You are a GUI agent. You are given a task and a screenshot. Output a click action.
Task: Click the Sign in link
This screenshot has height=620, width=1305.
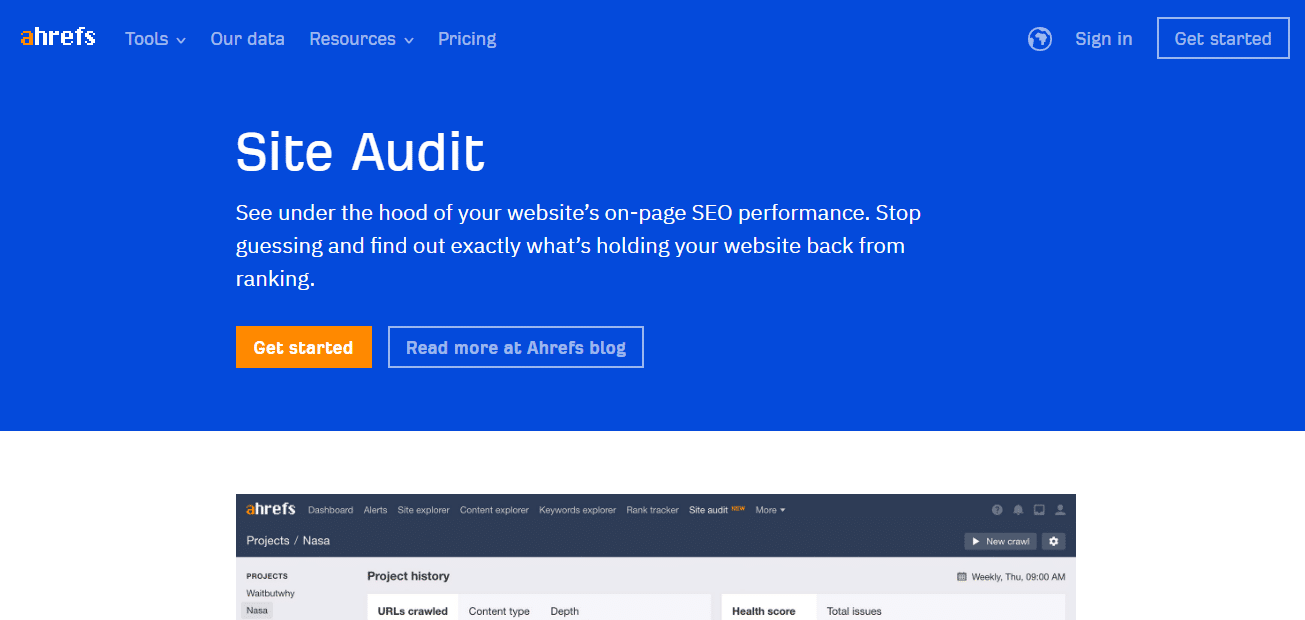(1104, 39)
